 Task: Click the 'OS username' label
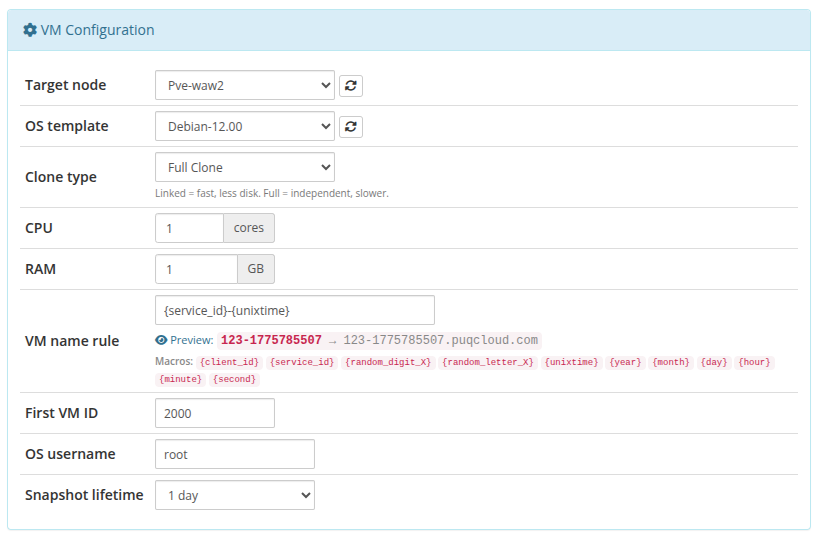click(70, 454)
